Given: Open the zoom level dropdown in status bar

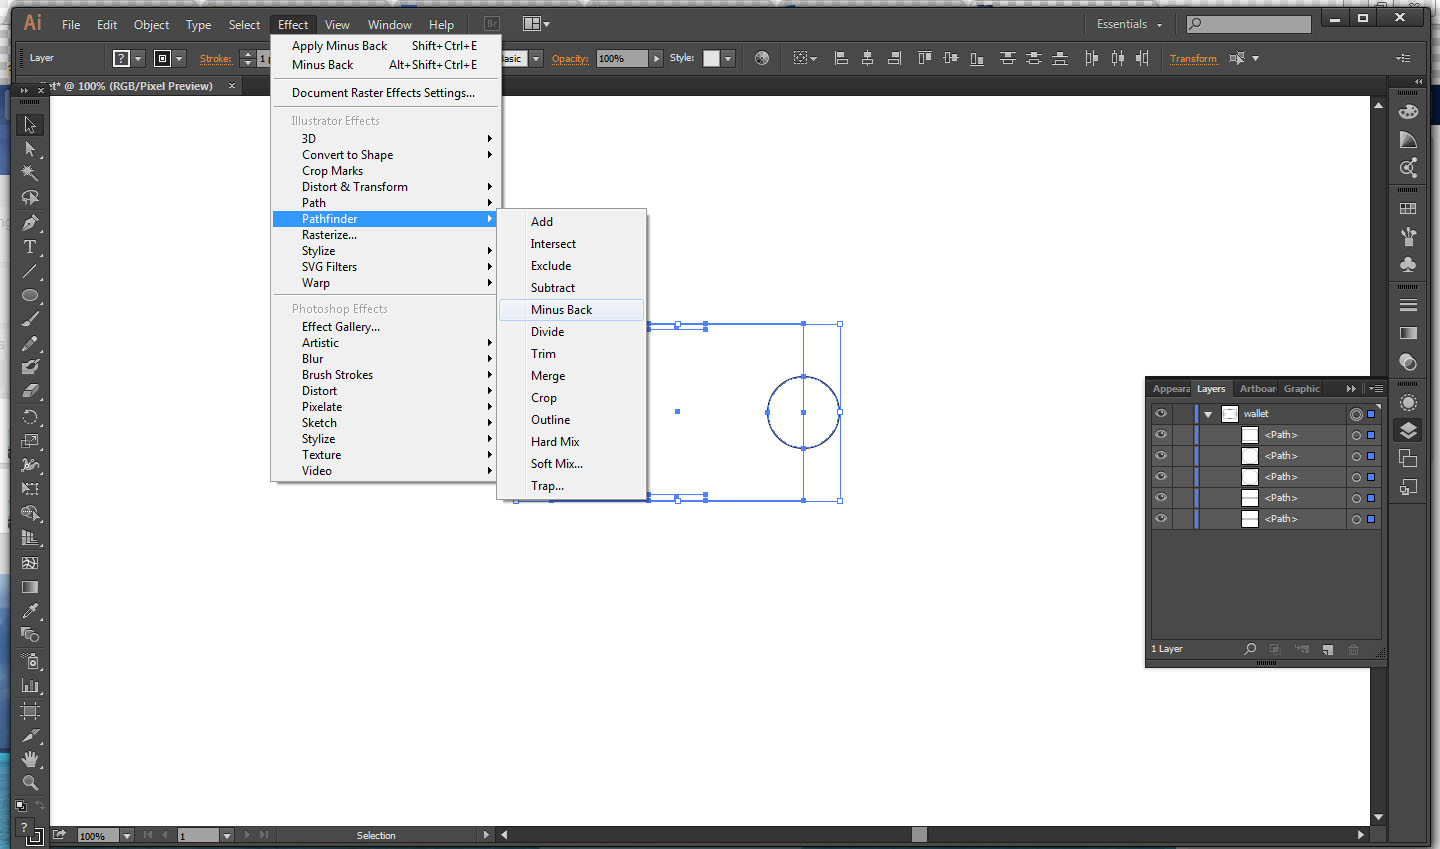Looking at the screenshot, I should pos(126,835).
